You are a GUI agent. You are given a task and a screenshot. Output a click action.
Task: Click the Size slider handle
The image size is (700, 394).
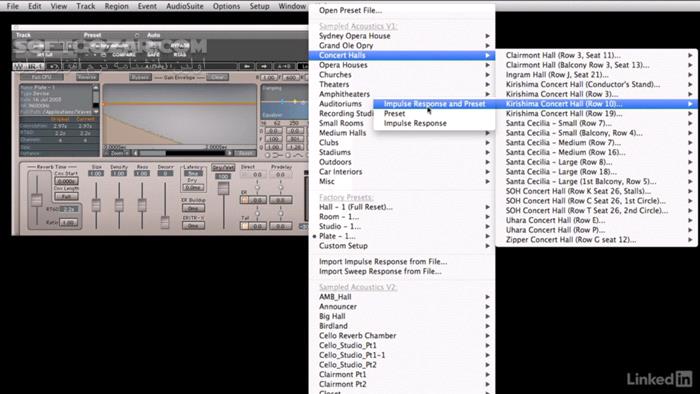pos(96,205)
